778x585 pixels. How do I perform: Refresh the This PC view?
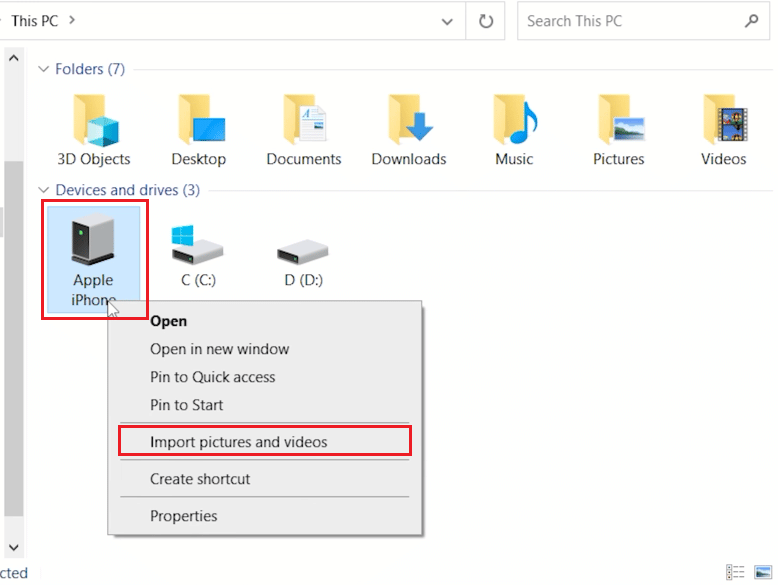point(486,21)
